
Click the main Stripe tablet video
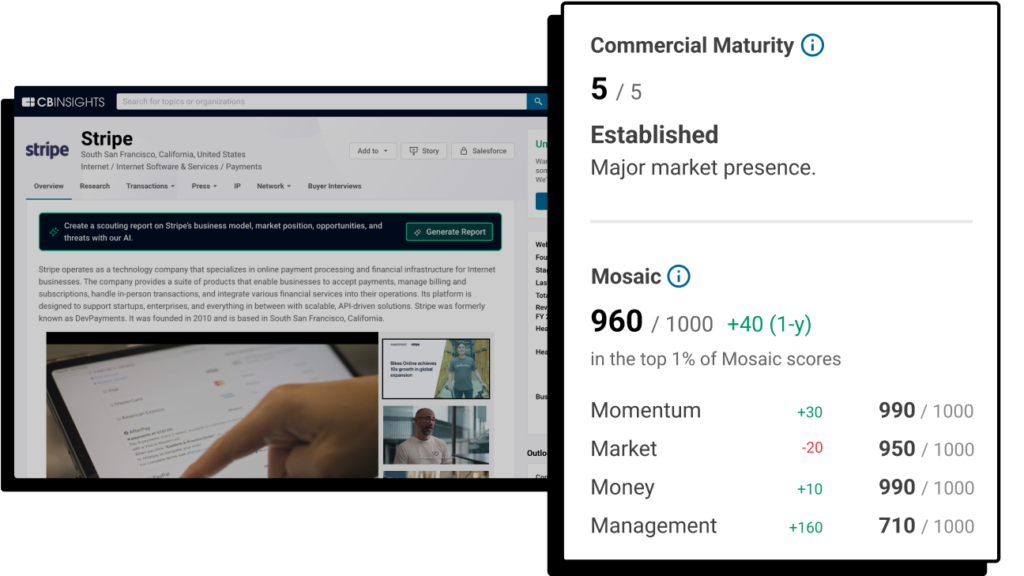212,405
